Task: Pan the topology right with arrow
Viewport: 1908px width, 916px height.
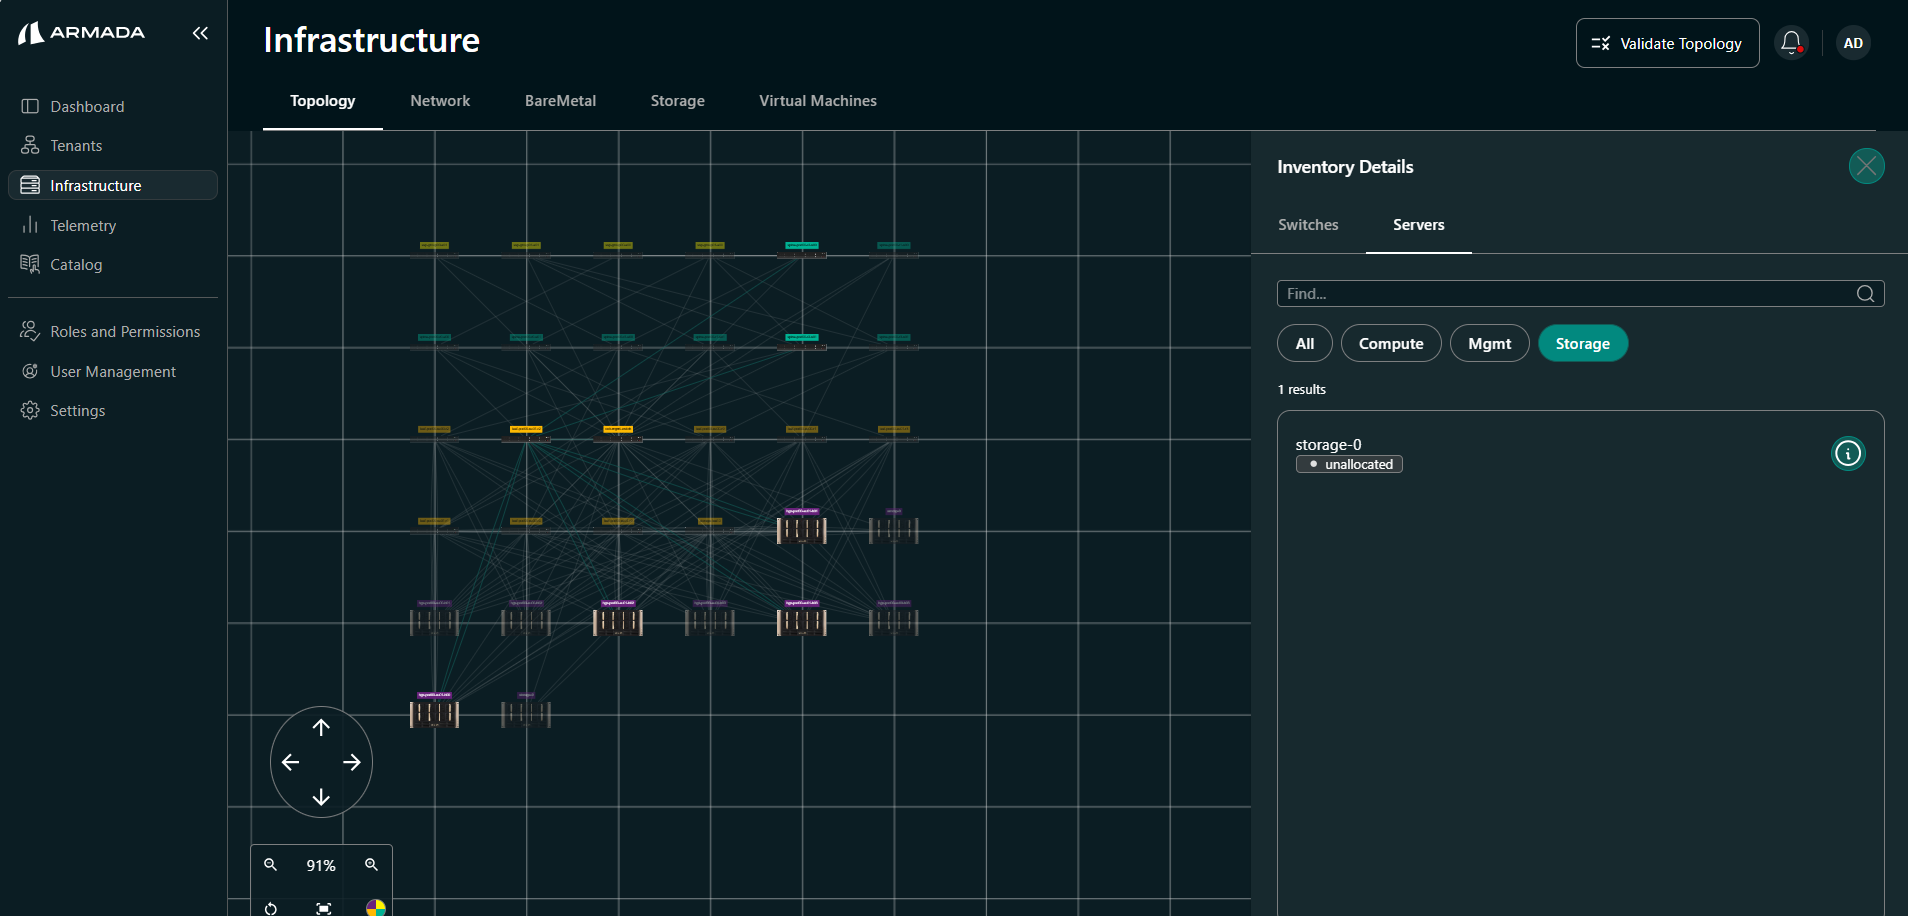Action: click(352, 763)
